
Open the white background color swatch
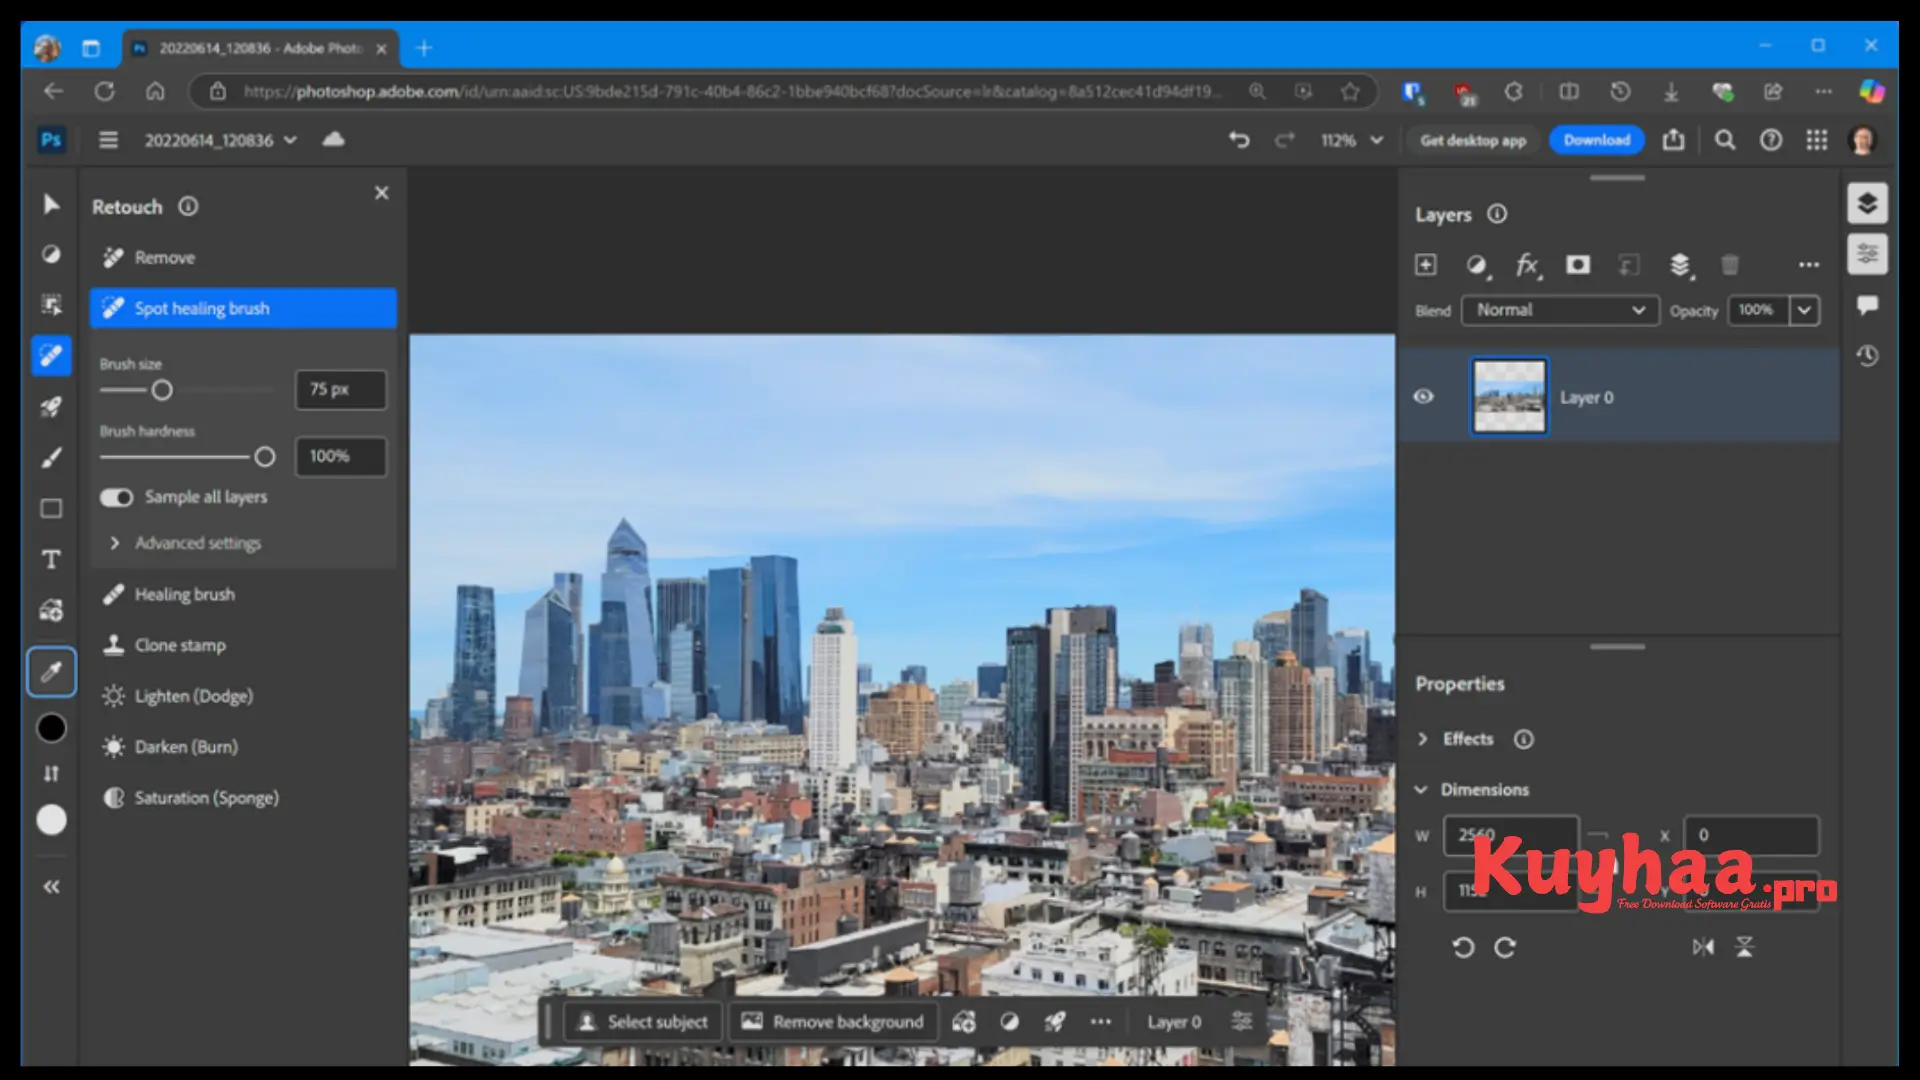51,820
